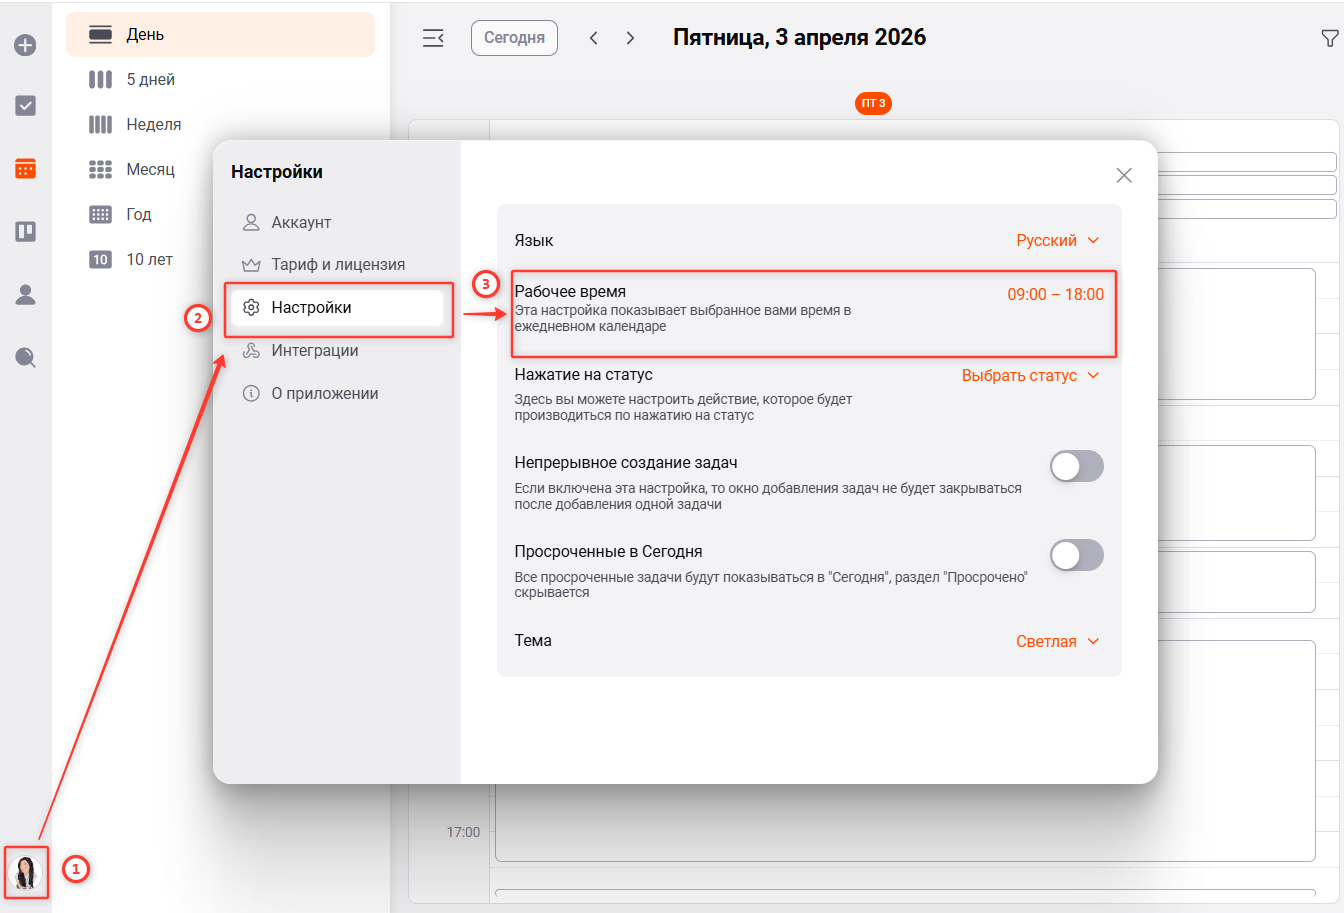Enable the Непрерывное создание задач toggle

tap(1076, 466)
